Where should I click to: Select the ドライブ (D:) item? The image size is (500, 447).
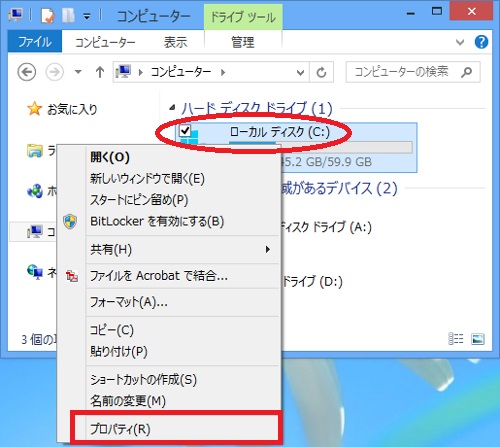[x=313, y=282]
